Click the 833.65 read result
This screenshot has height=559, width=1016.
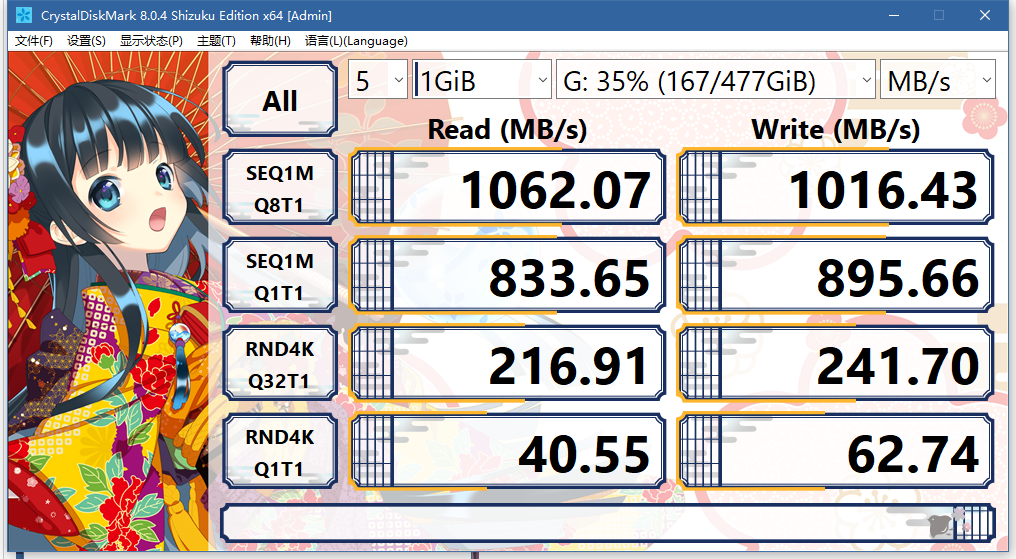pos(507,276)
